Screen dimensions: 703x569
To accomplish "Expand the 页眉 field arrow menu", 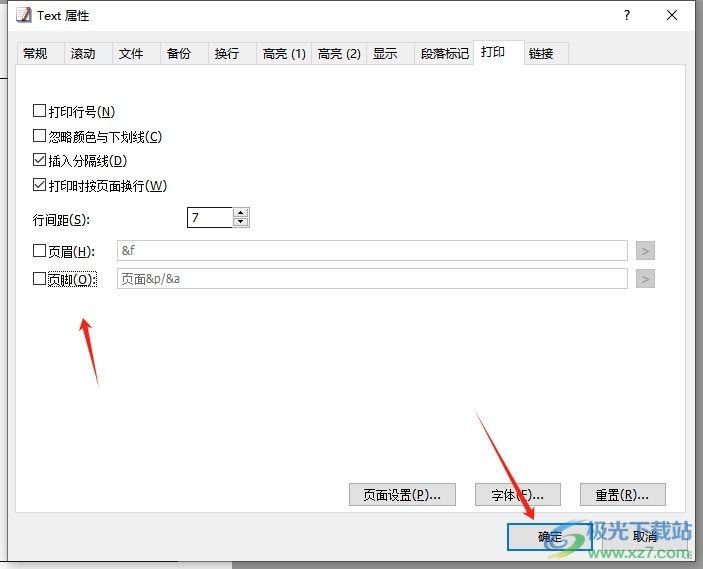I will (645, 251).
